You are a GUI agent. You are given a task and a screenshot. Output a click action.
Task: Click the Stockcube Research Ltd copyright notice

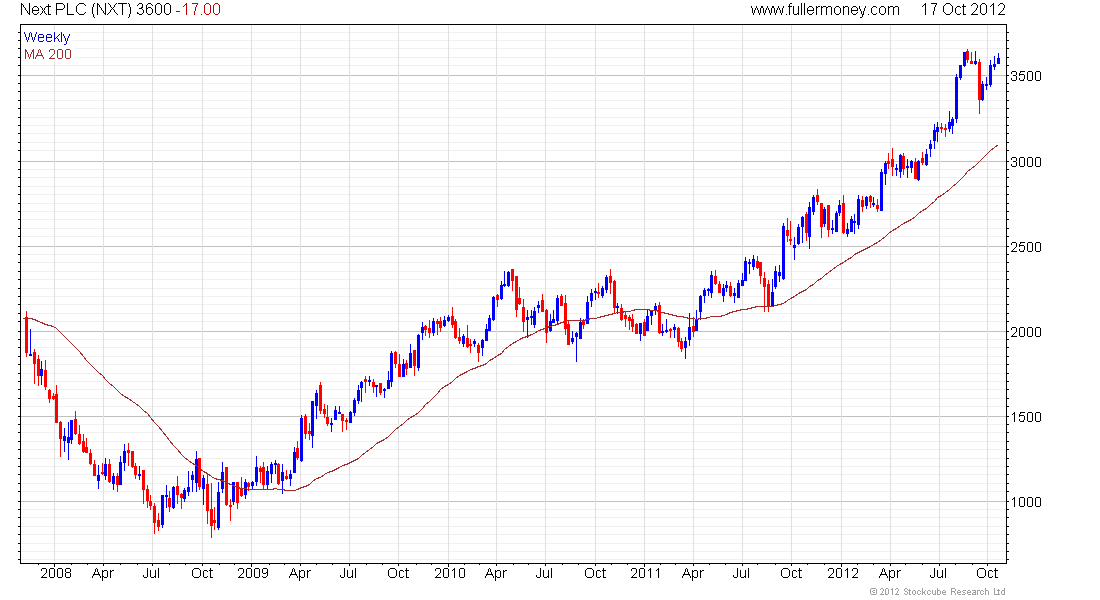coord(937,592)
